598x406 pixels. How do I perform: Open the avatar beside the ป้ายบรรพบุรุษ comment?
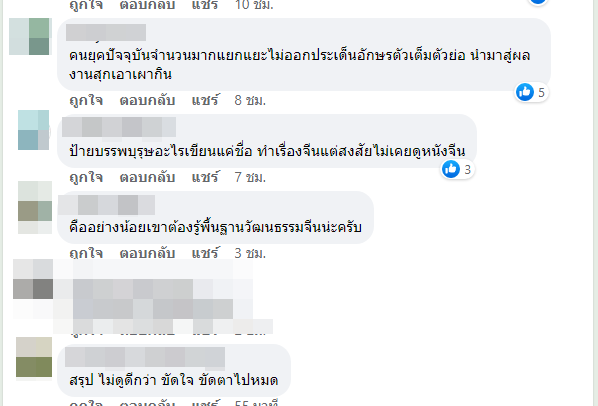[34, 130]
